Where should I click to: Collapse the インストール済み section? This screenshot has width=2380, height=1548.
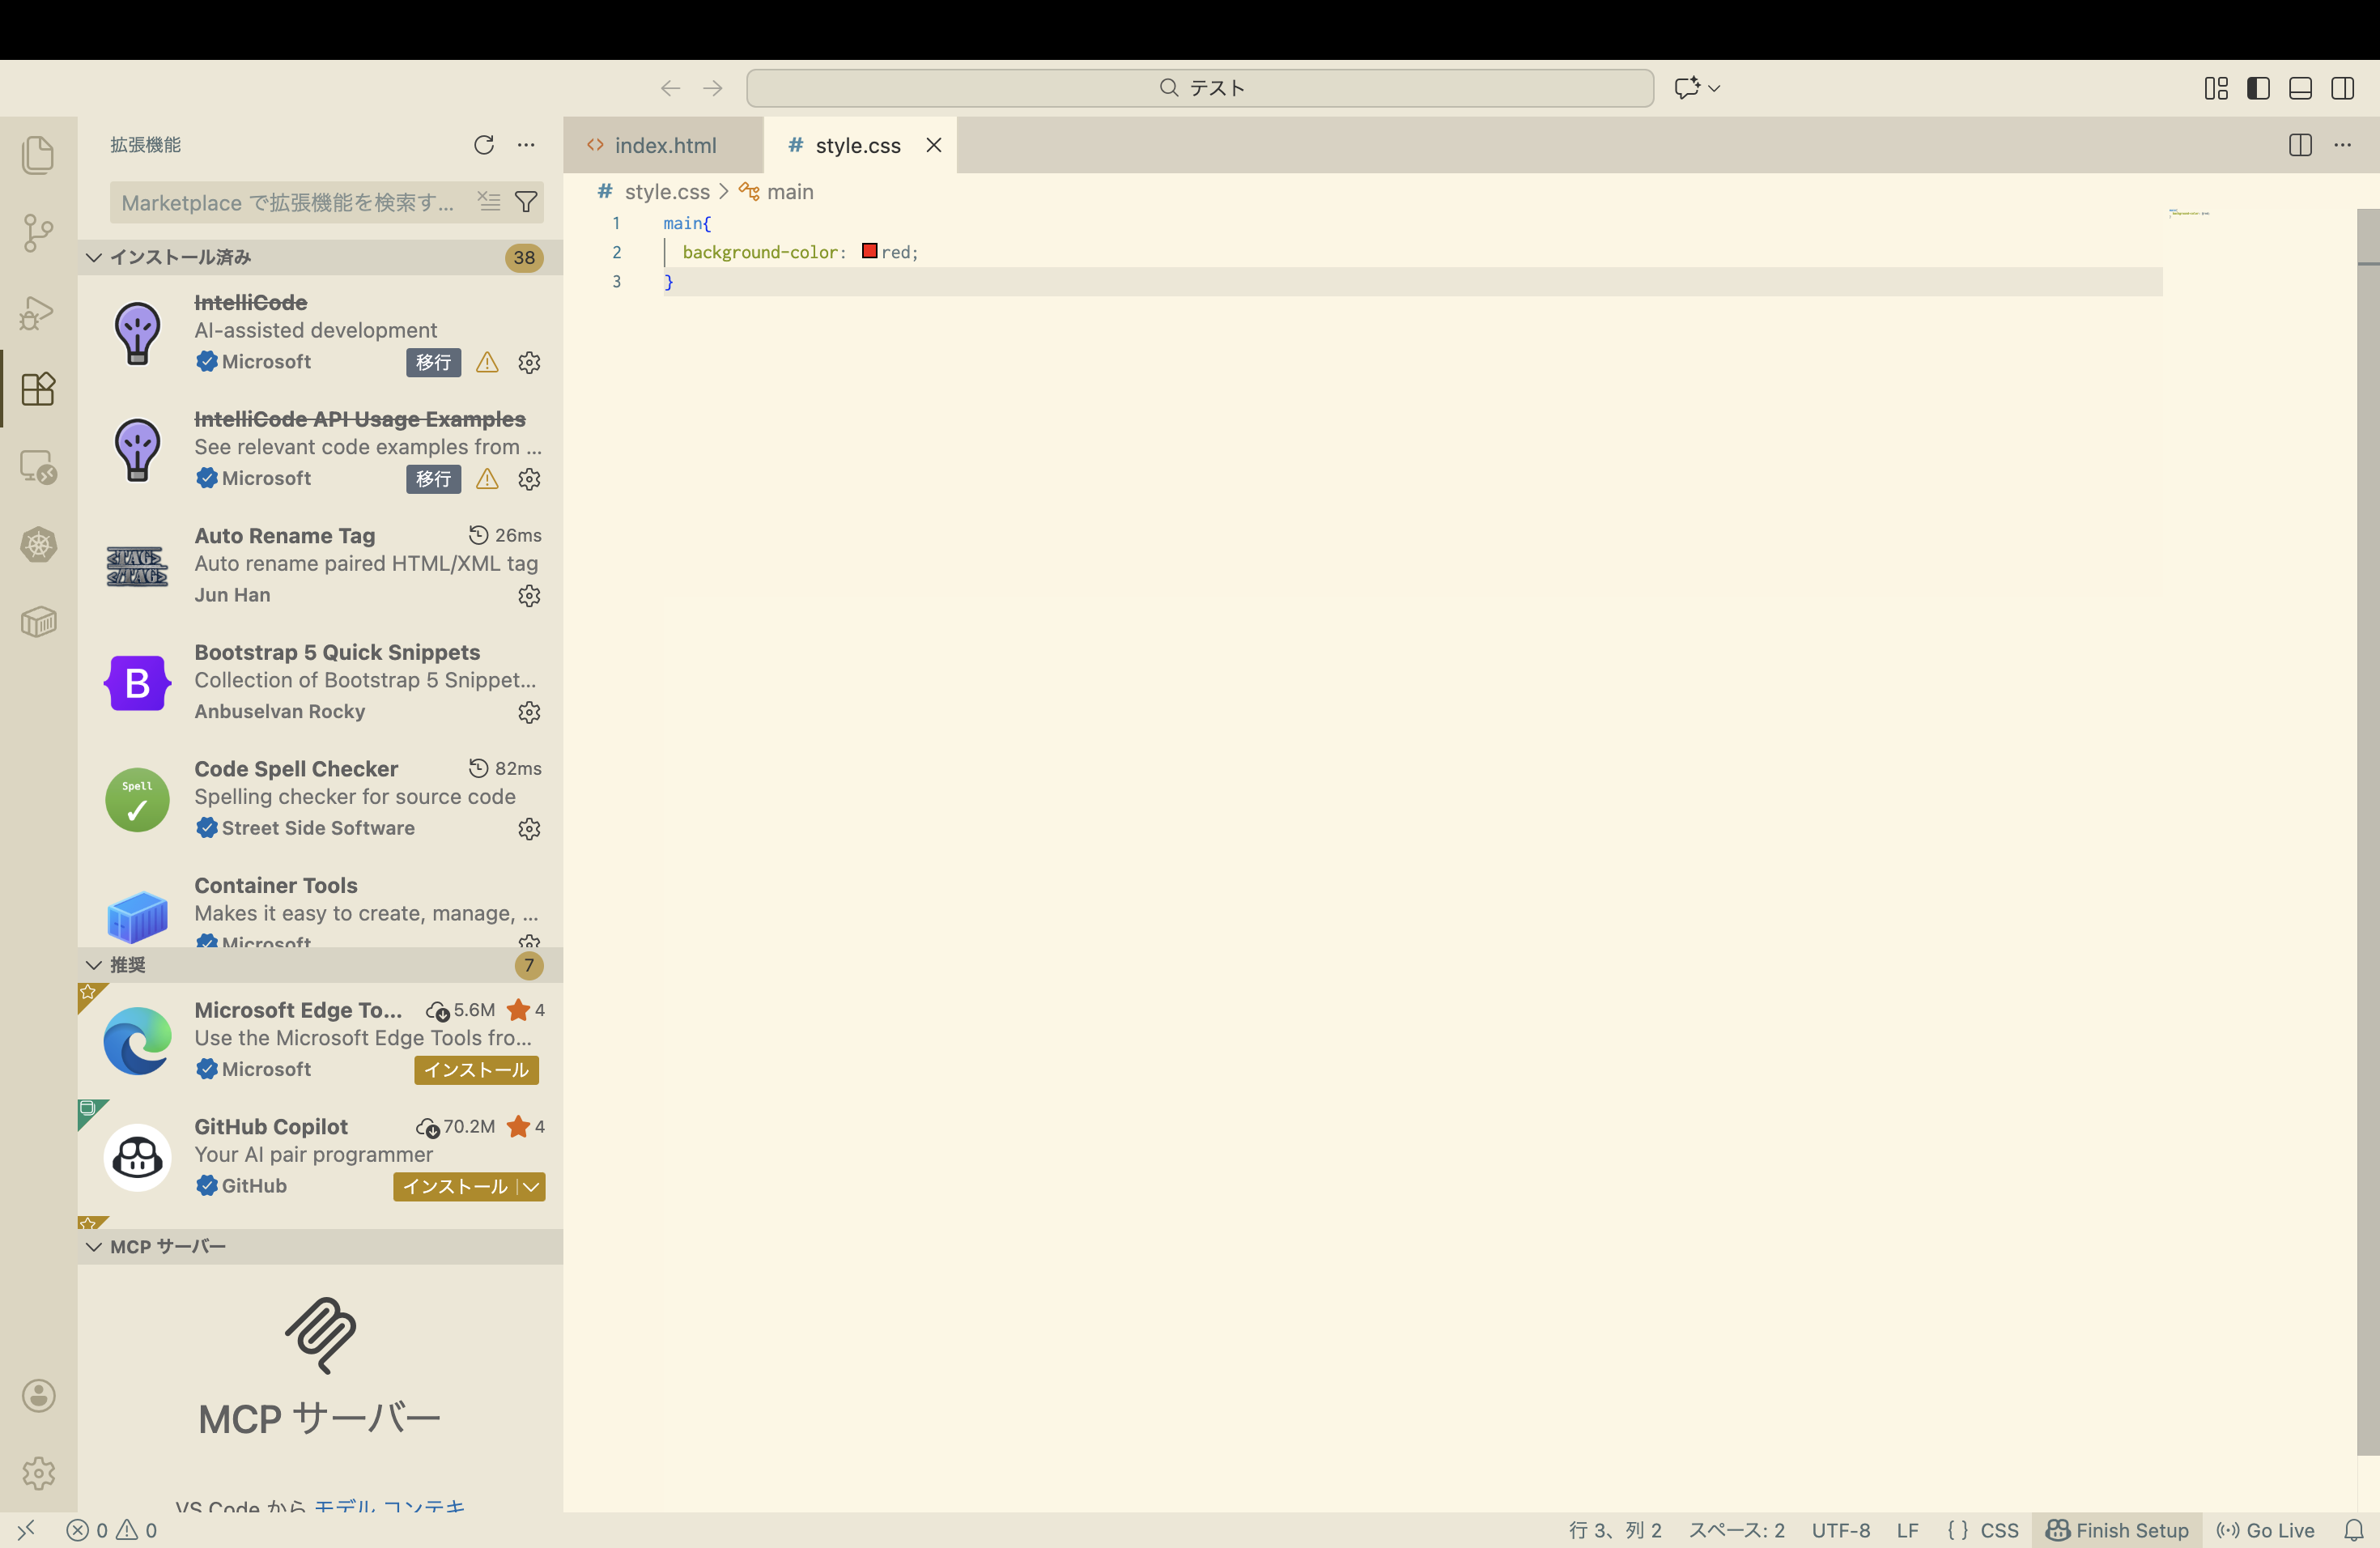pyautogui.click(x=94, y=257)
